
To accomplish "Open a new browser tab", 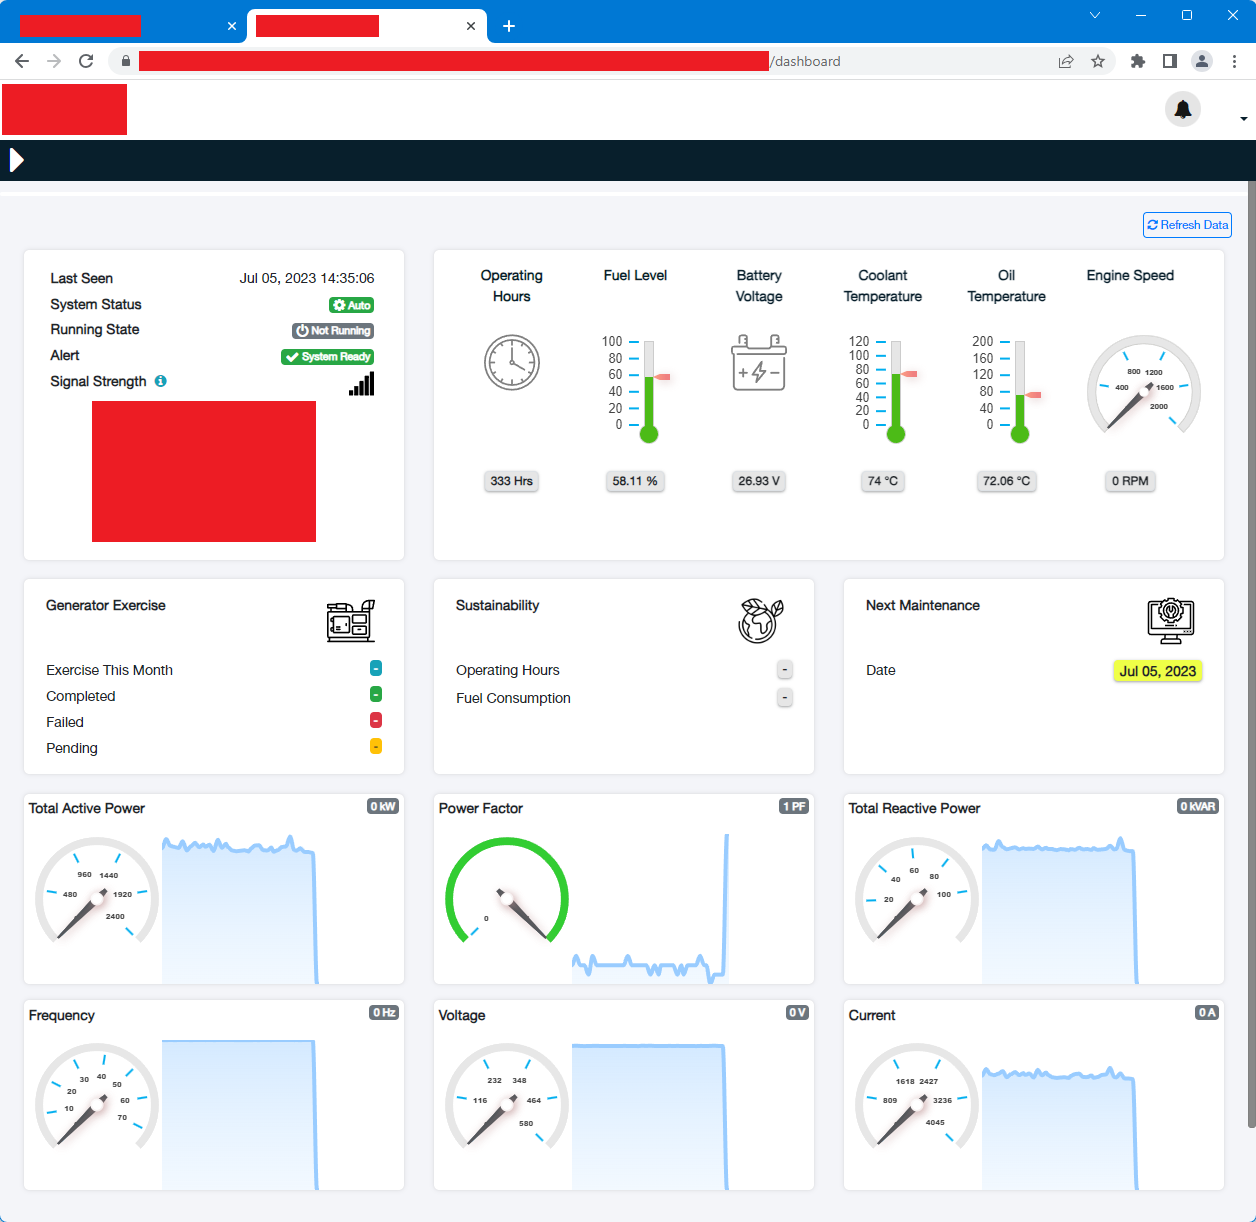I will [x=509, y=26].
